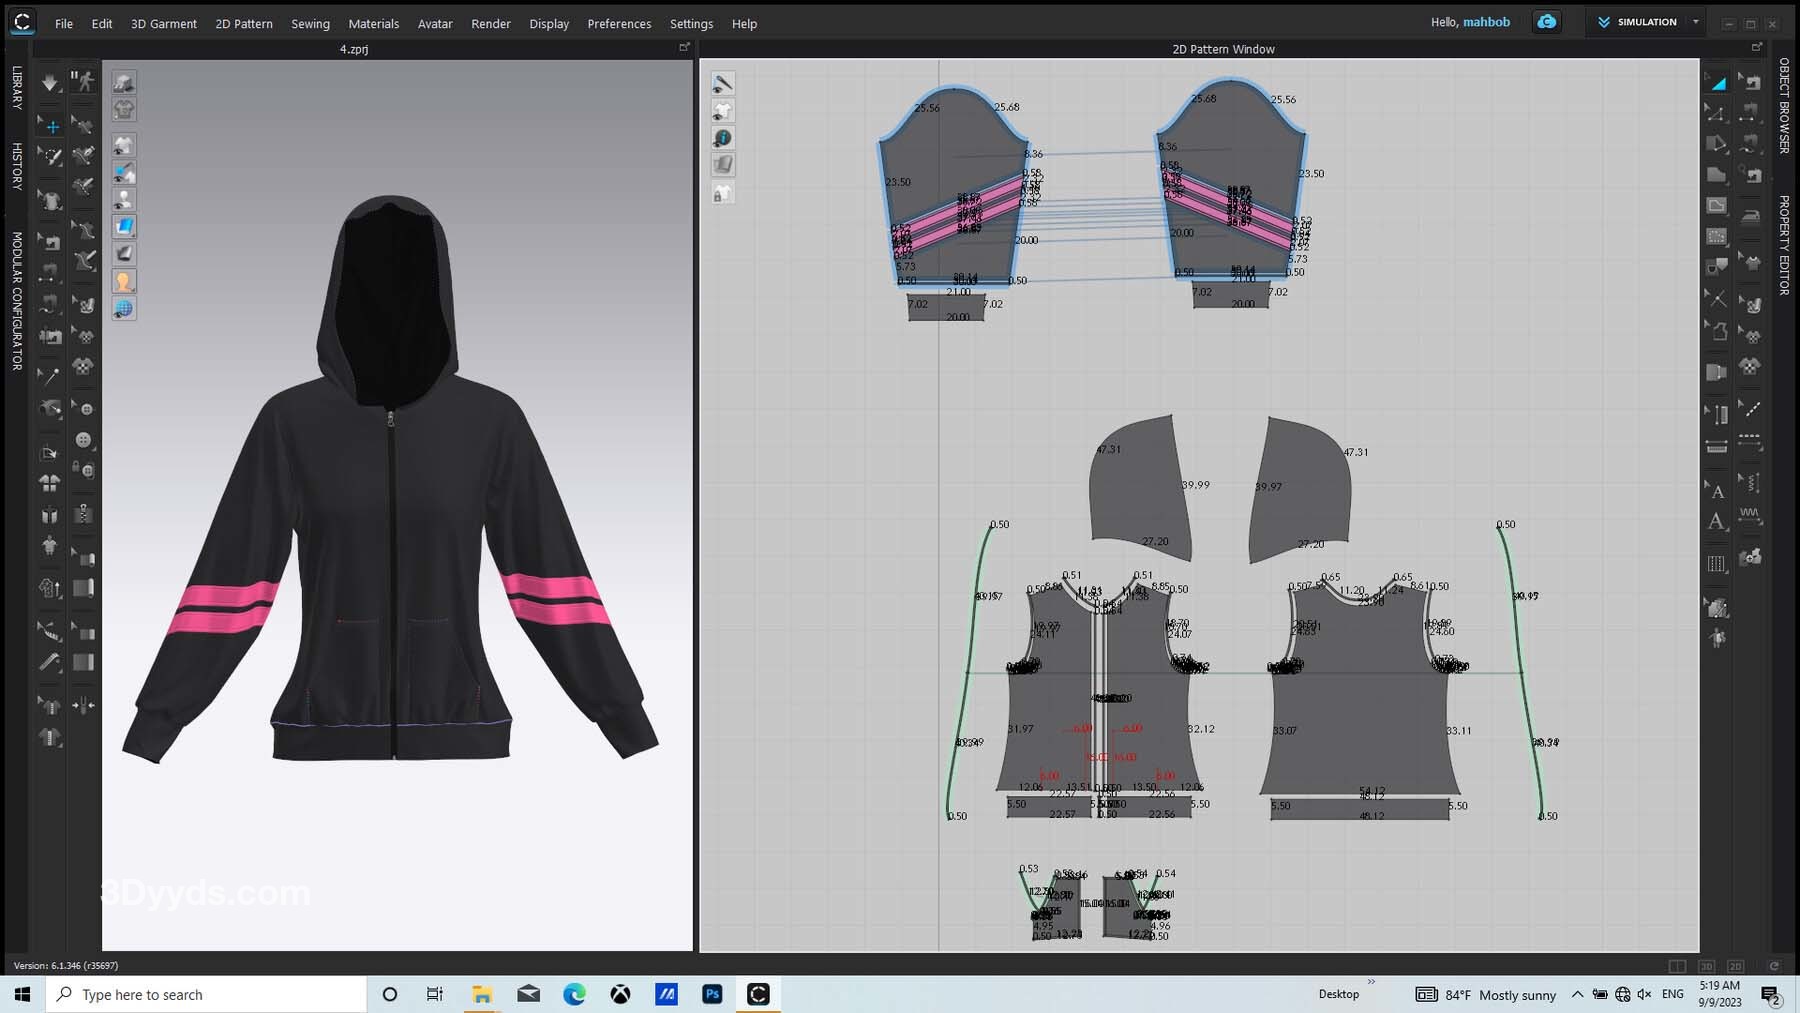1800x1013 pixels.
Task: Toggle the blue 3D environment globe display
Action: click(x=123, y=309)
